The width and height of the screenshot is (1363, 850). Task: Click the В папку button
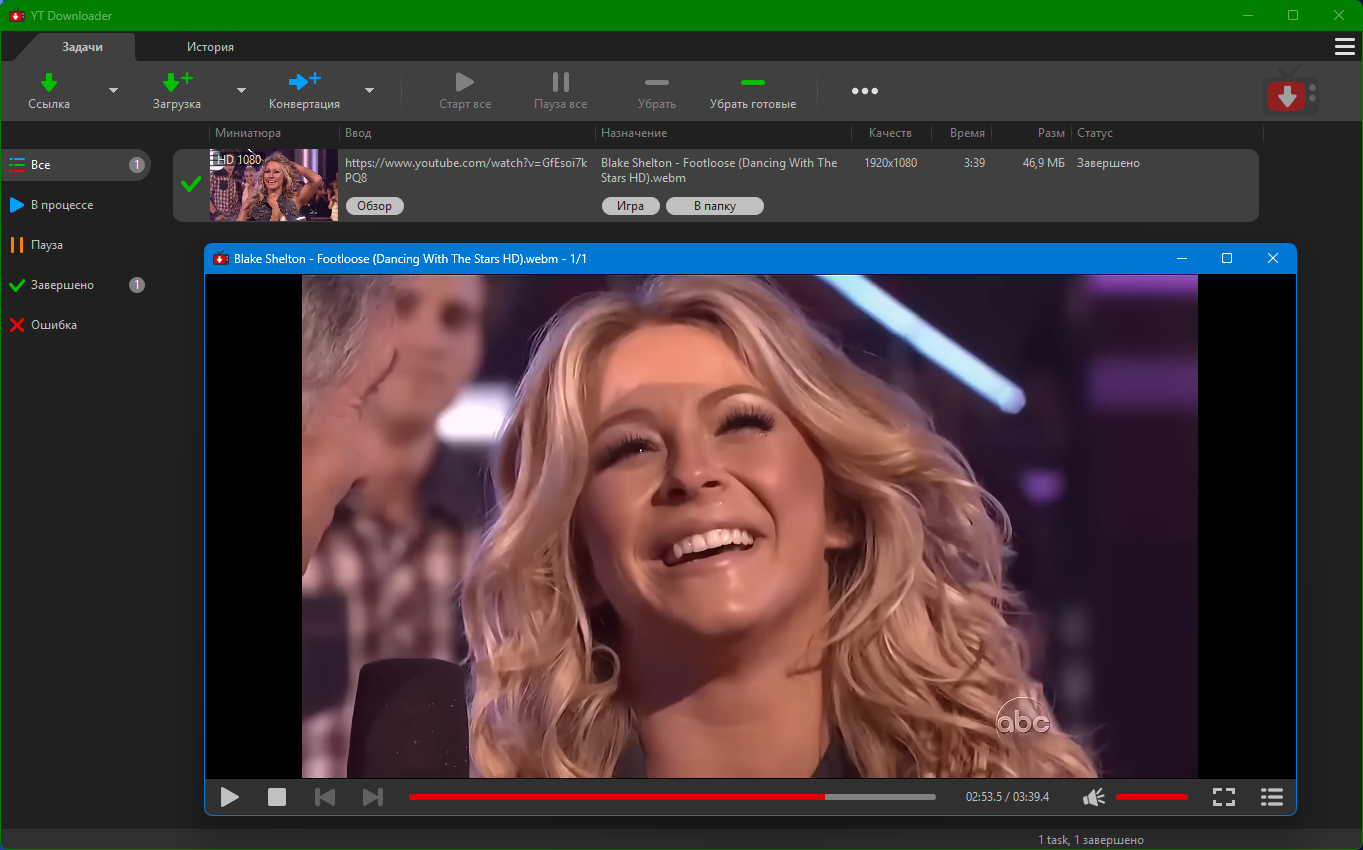(x=714, y=206)
